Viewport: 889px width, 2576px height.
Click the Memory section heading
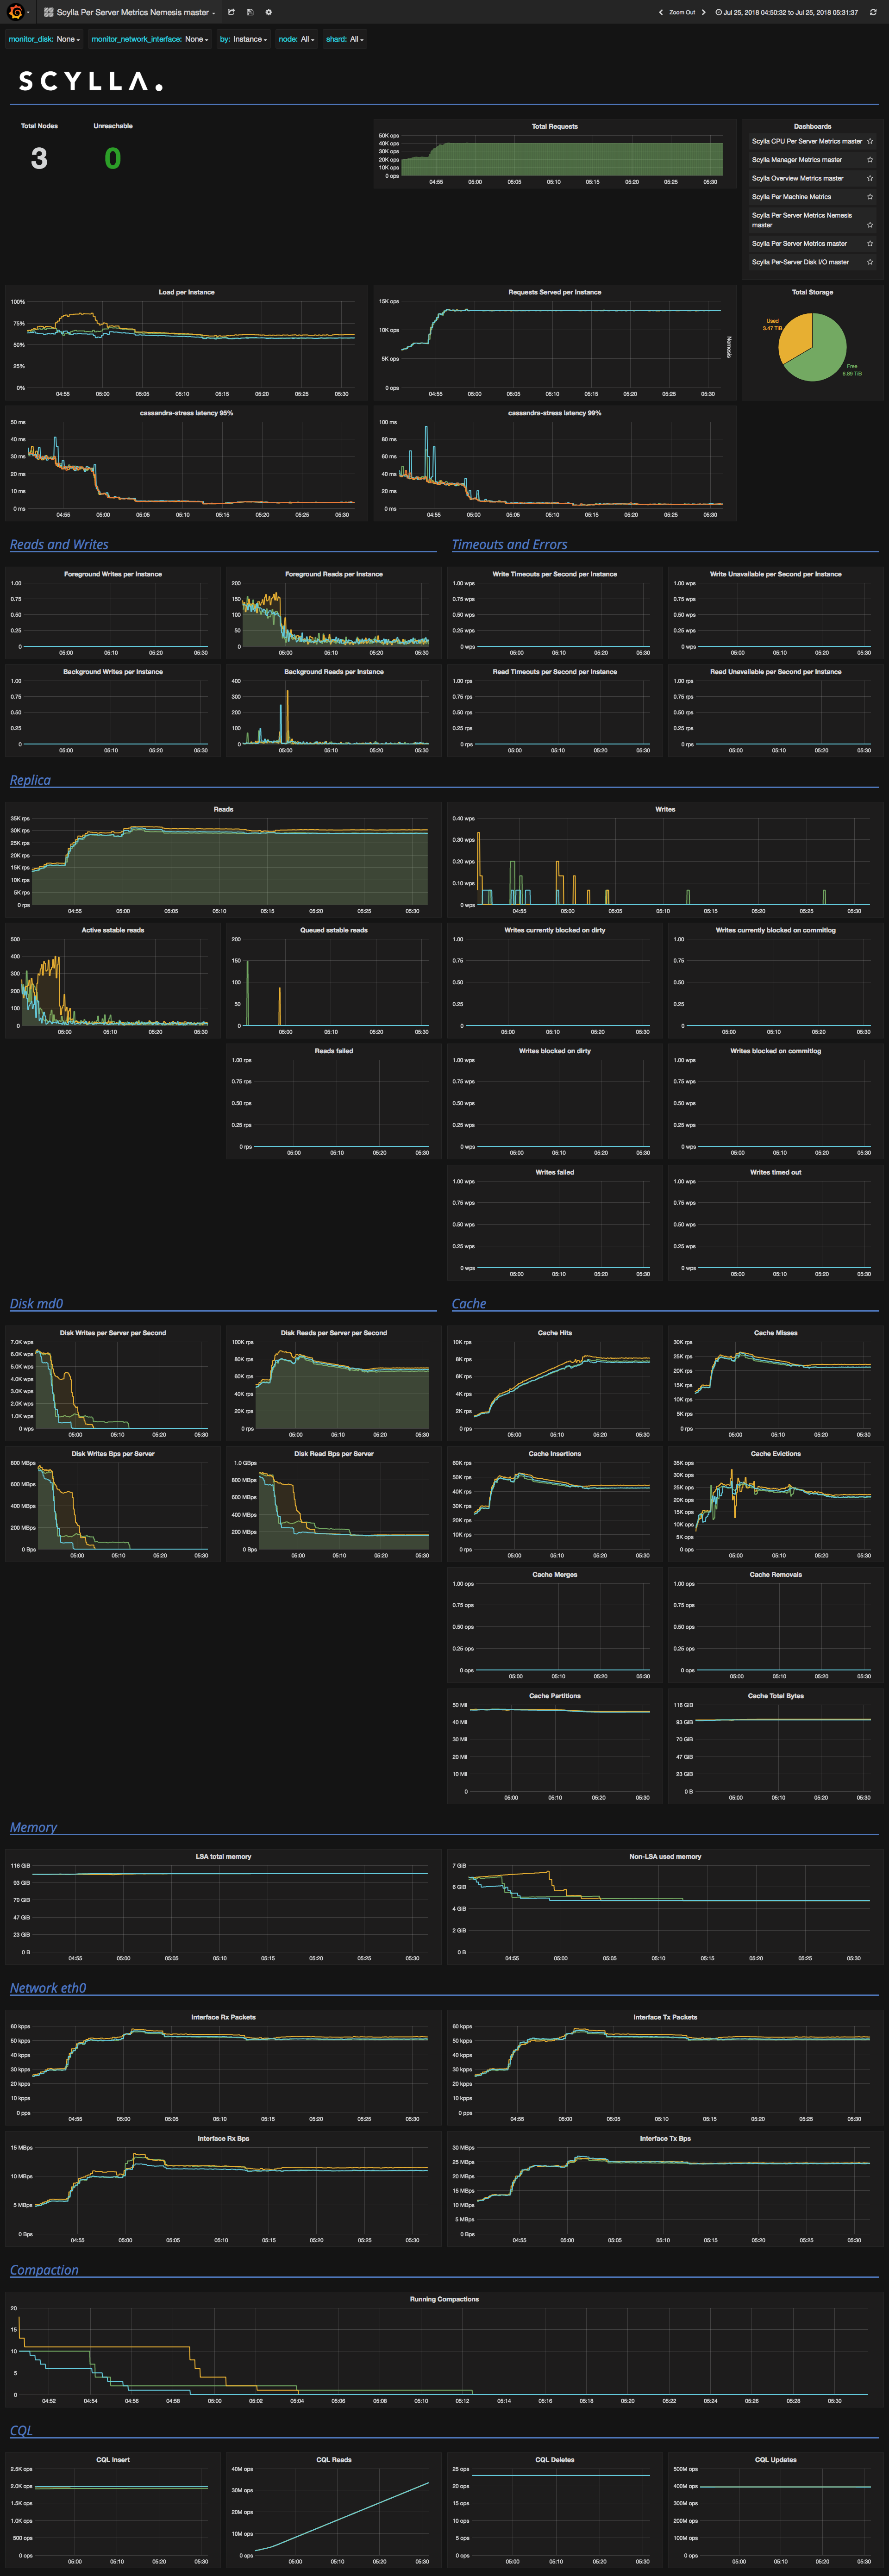tap(33, 1827)
